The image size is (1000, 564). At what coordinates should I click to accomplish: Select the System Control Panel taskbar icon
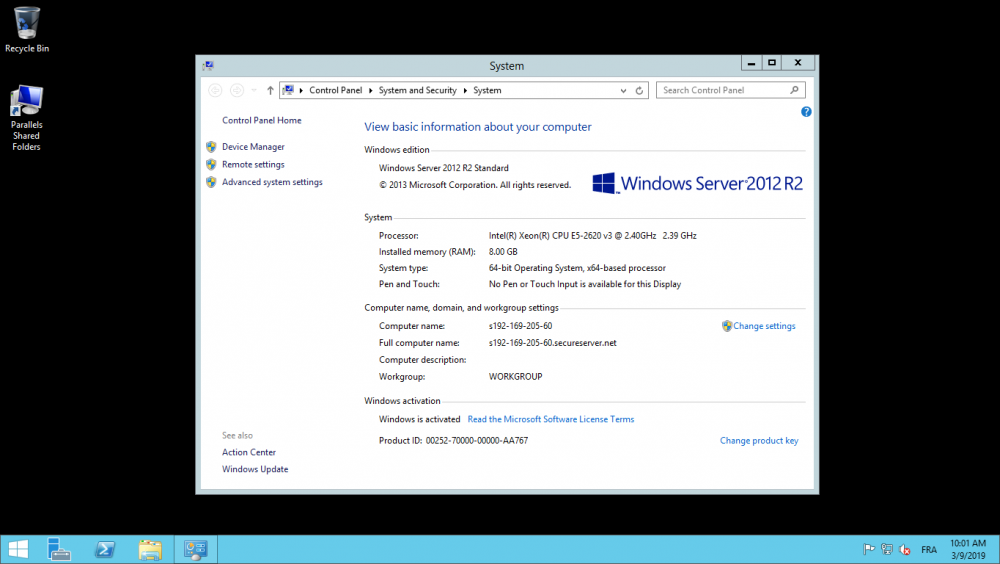coord(196,549)
